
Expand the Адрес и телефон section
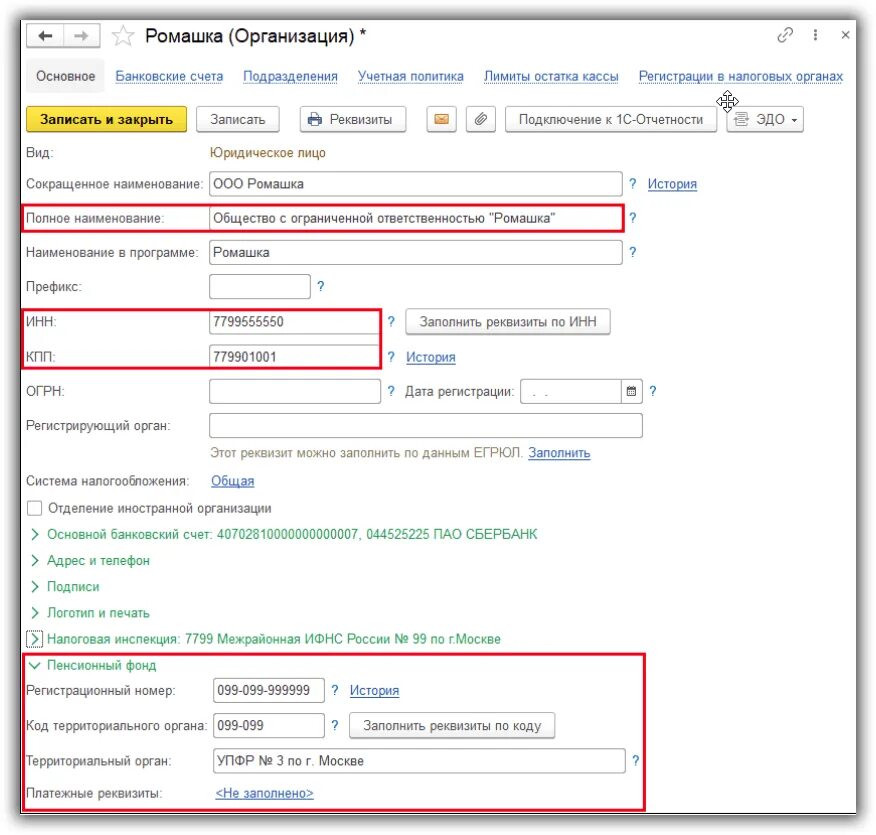[35, 560]
